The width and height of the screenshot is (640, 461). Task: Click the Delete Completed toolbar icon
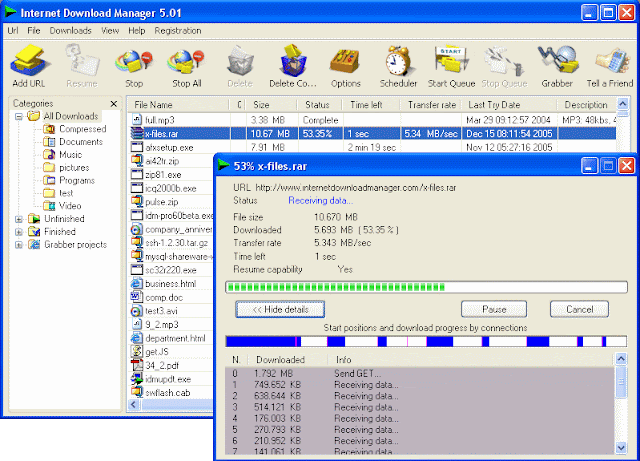click(293, 61)
